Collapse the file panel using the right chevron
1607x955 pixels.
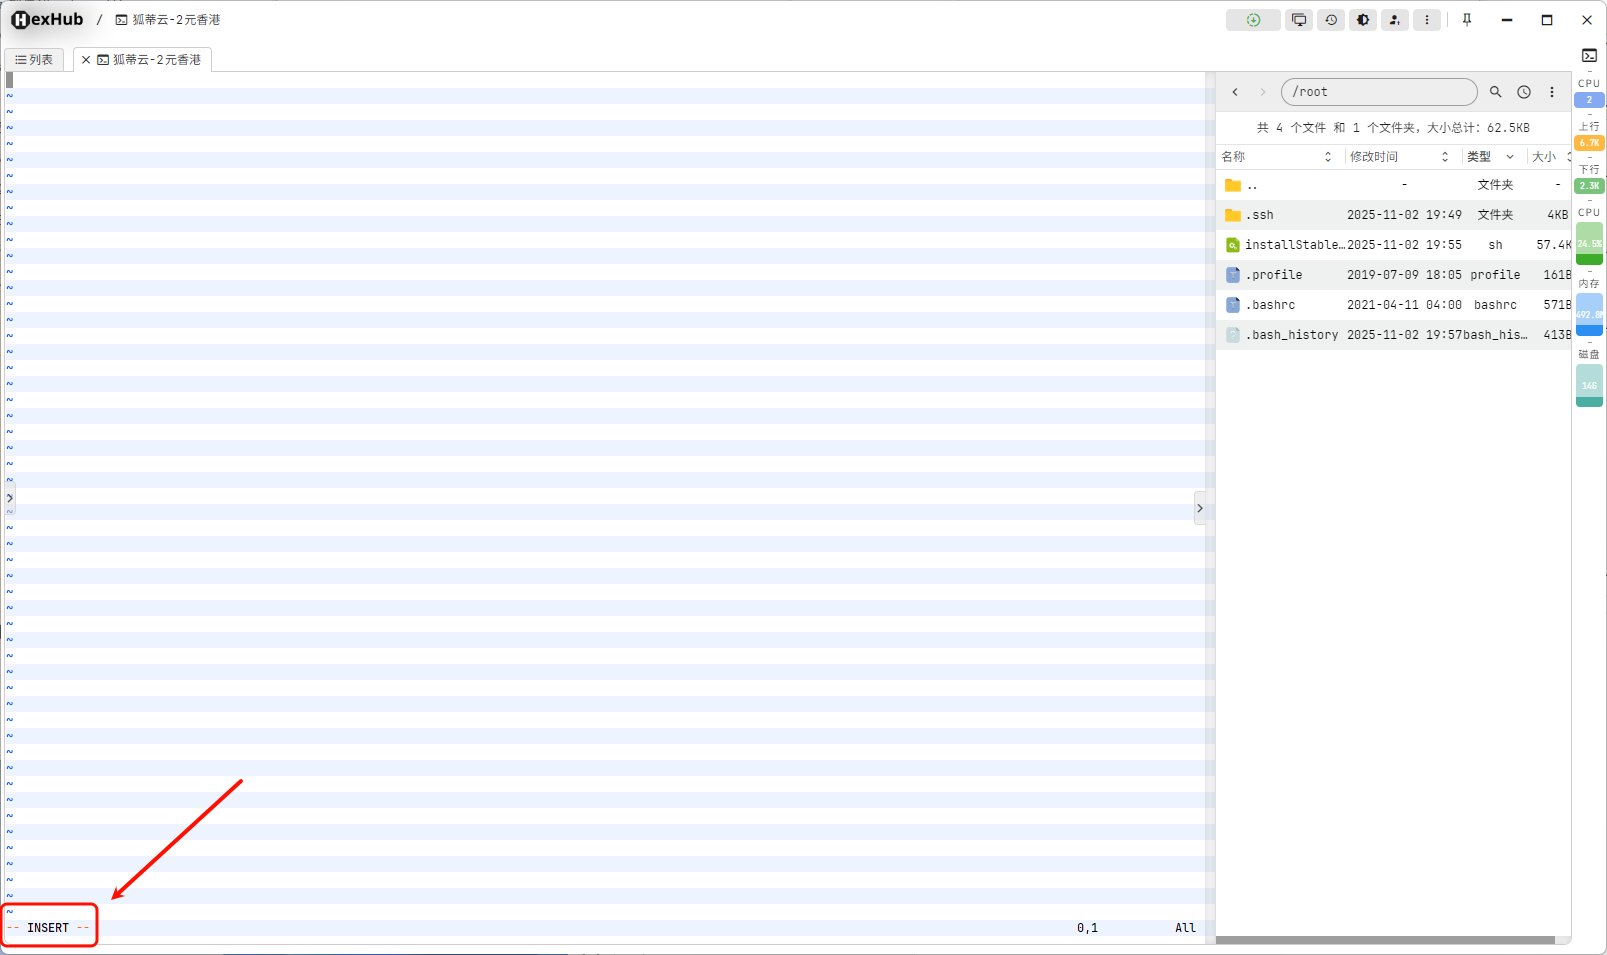1200,508
